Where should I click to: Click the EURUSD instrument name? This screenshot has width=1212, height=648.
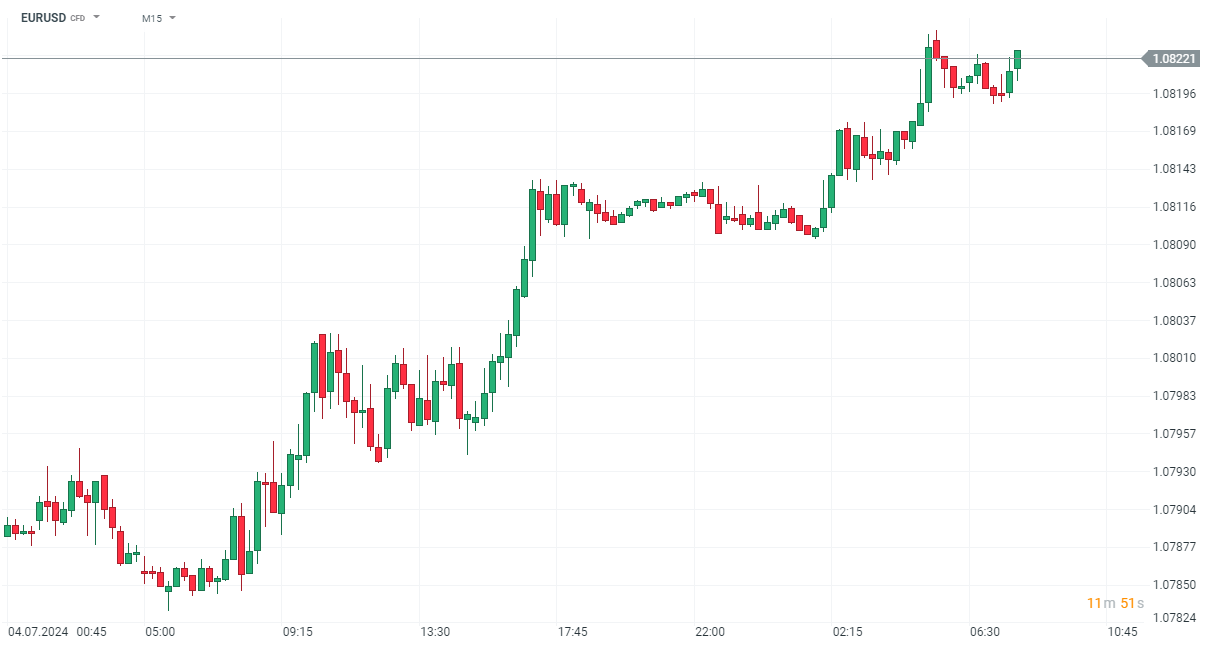pos(42,18)
